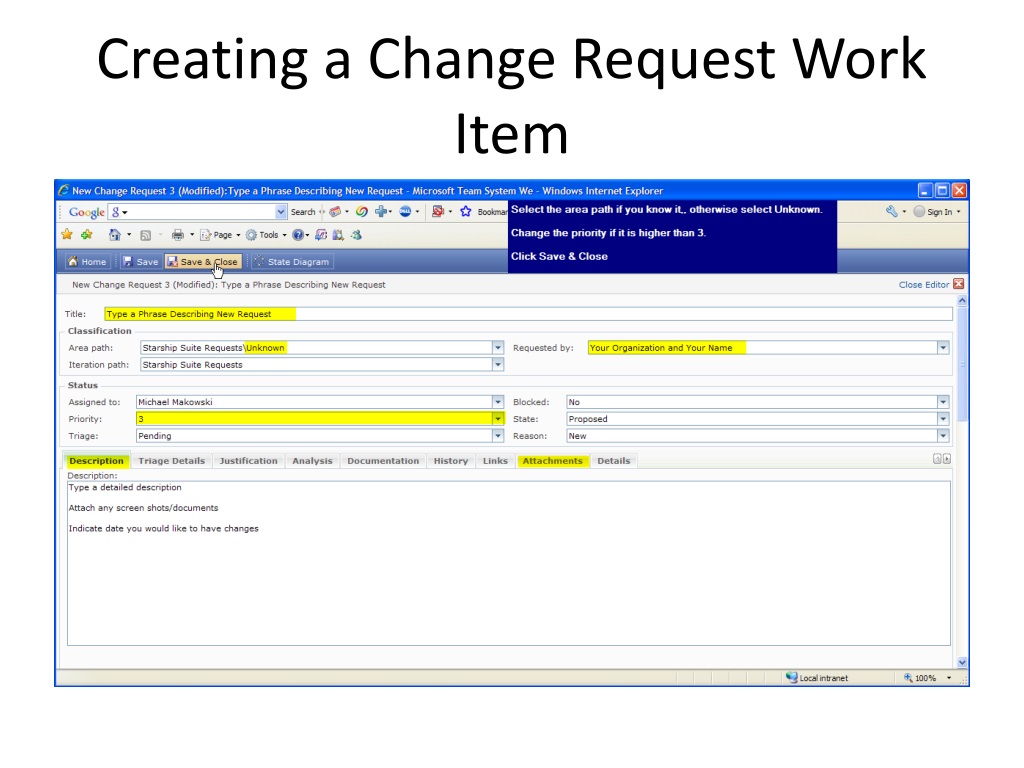Image resolution: width=1024 pixels, height=768 pixels.
Task: Click the Print printer icon
Action: pyautogui.click(x=178, y=235)
